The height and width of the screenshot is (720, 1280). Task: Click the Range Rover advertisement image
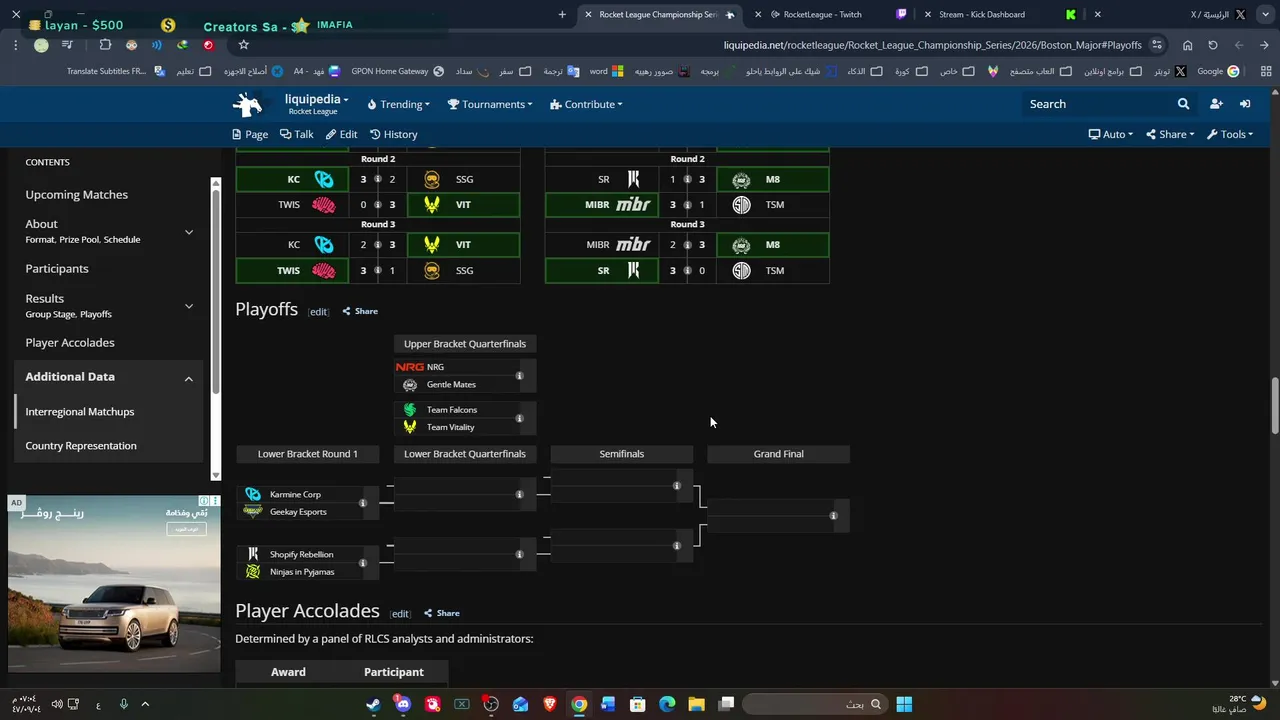114,583
